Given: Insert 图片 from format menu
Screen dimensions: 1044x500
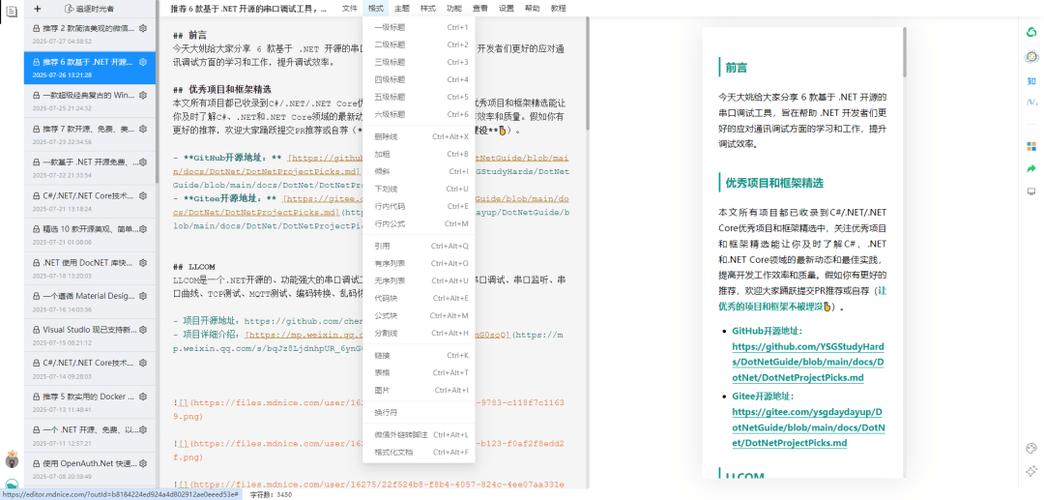Looking at the screenshot, I should tap(419, 389).
